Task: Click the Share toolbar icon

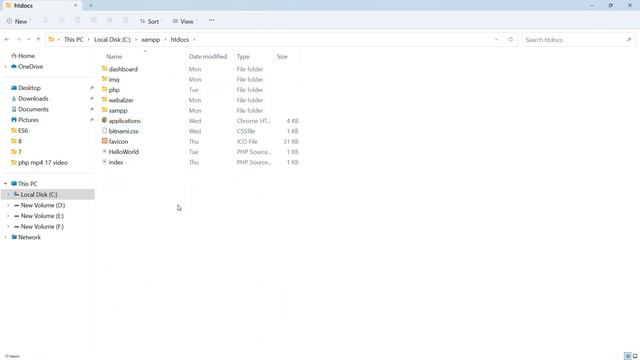Action: (109, 21)
